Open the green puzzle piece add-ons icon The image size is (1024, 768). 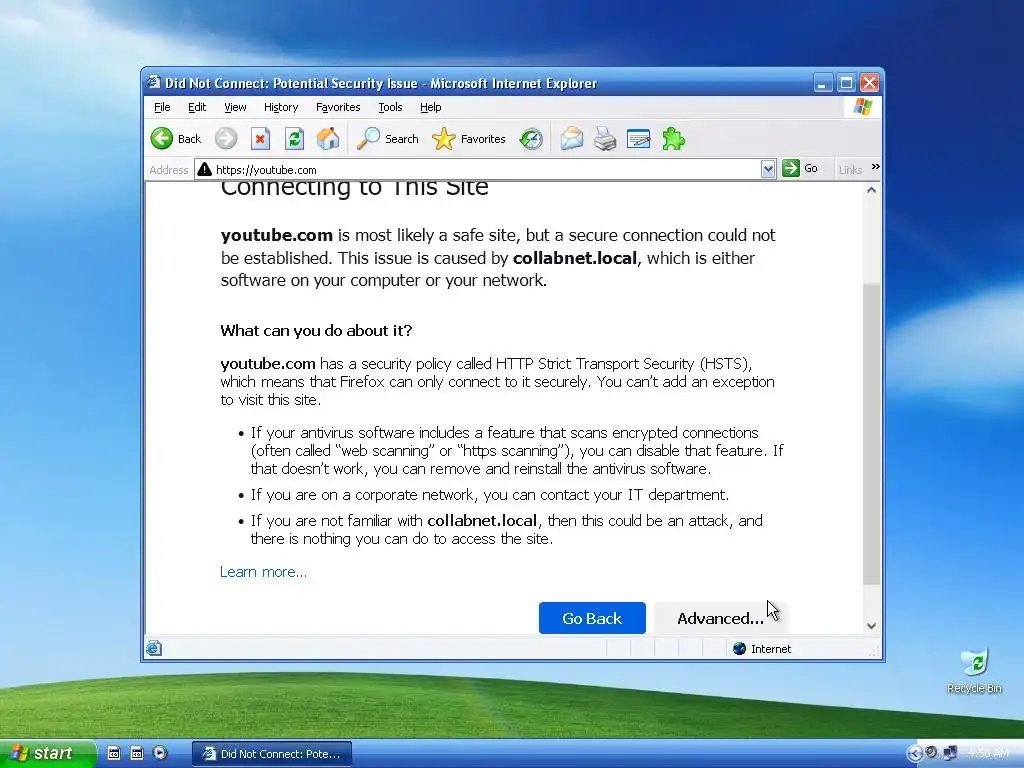[x=673, y=138]
